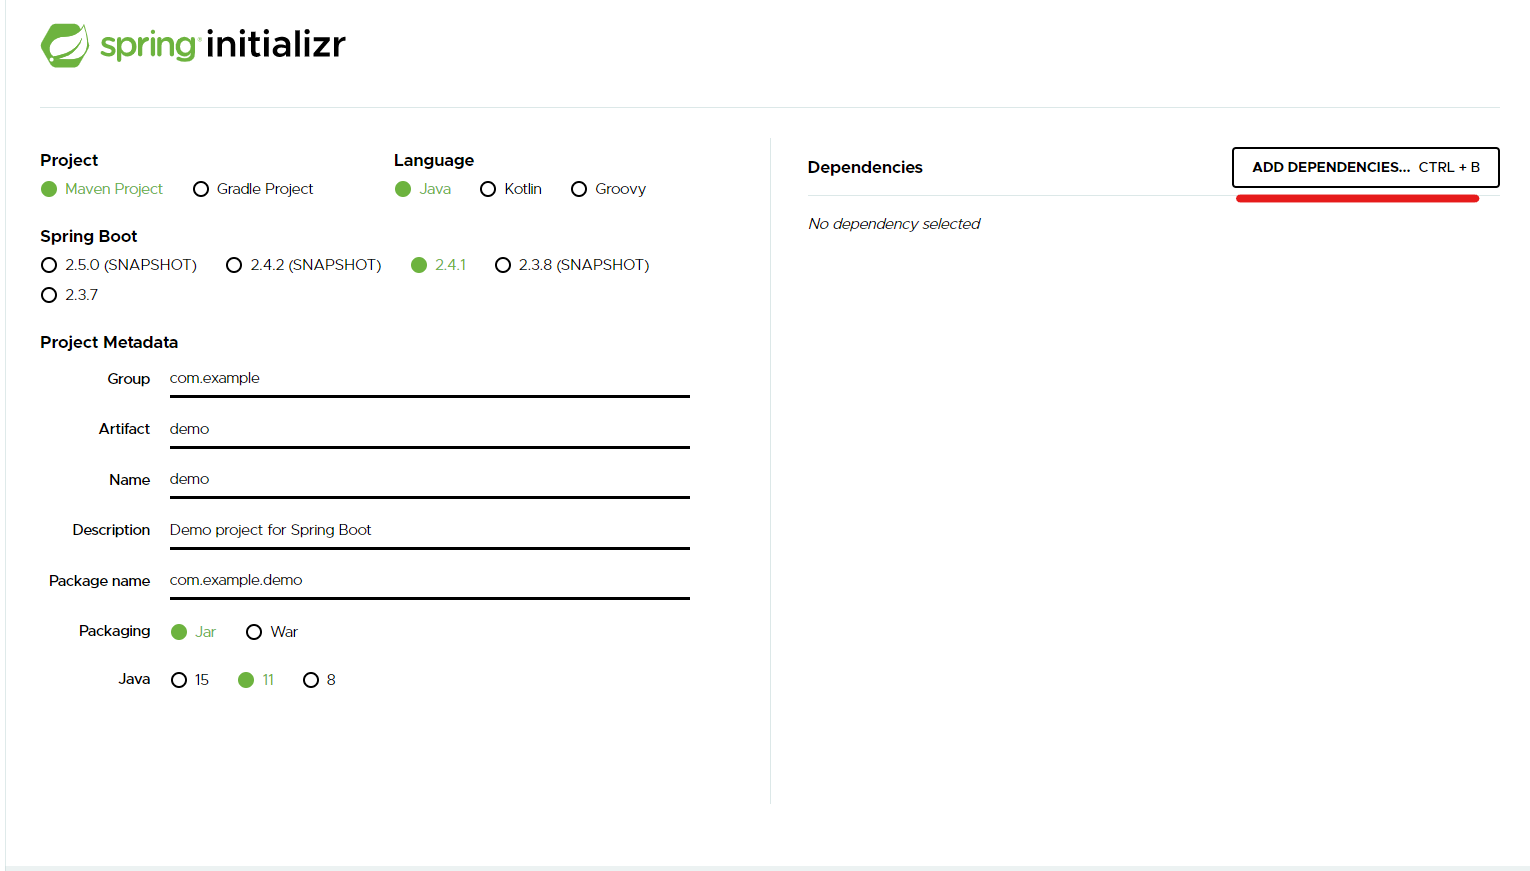Viewport: 1530px width, 871px height.
Task: Click the Spring Initializr logo
Action: (193, 45)
